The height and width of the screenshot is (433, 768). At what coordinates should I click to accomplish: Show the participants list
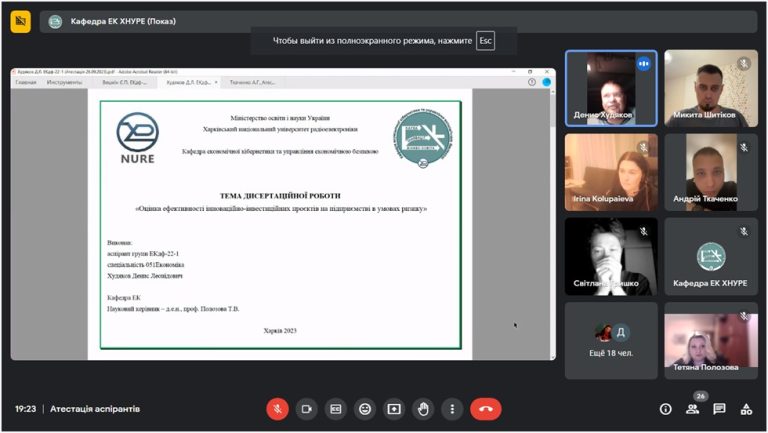coord(692,409)
